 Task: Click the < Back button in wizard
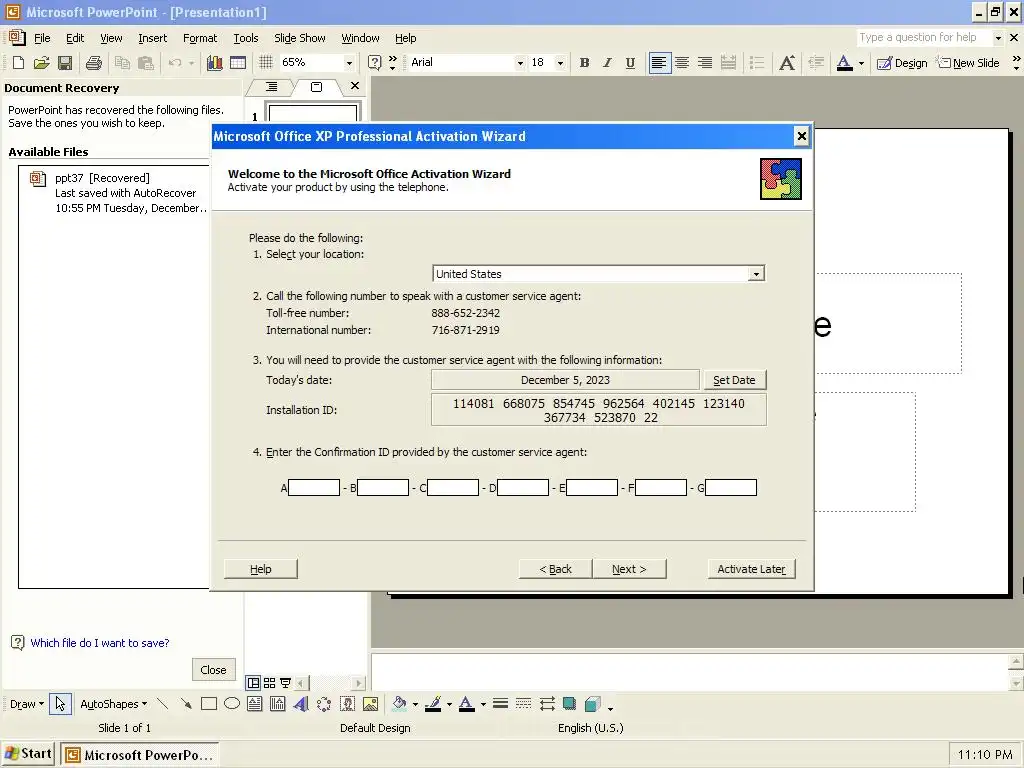pos(555,569)
